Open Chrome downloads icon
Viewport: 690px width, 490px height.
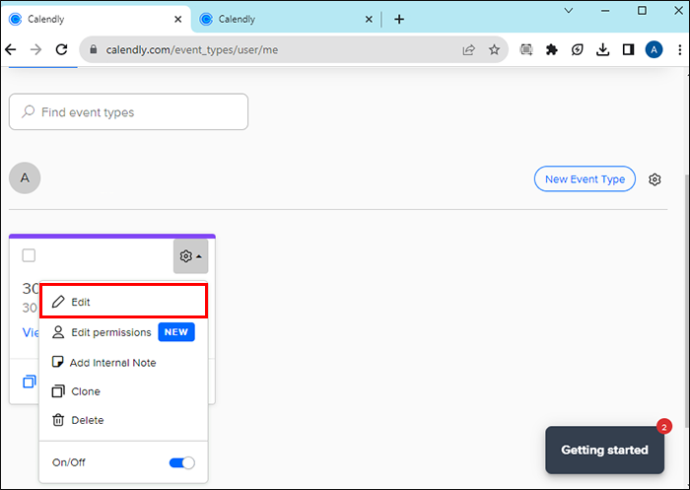(602, 50)
